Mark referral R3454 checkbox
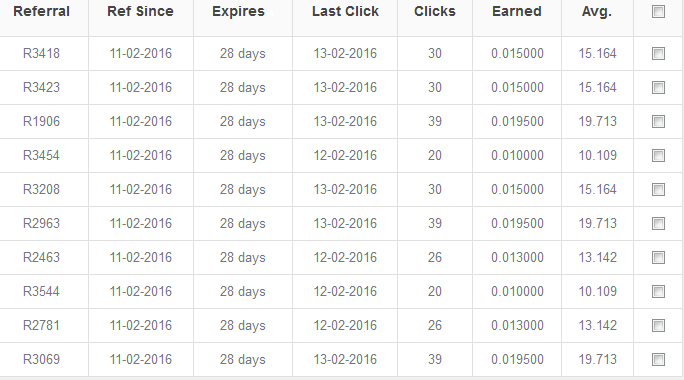Image resolution: width=684 pixels, height=380 pixels. point(658,156)
